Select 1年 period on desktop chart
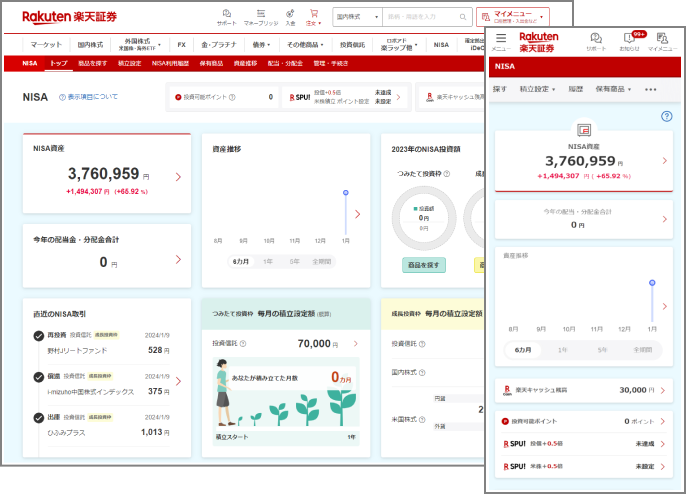Viewport: 686px width, 494px height. (268, 262)
